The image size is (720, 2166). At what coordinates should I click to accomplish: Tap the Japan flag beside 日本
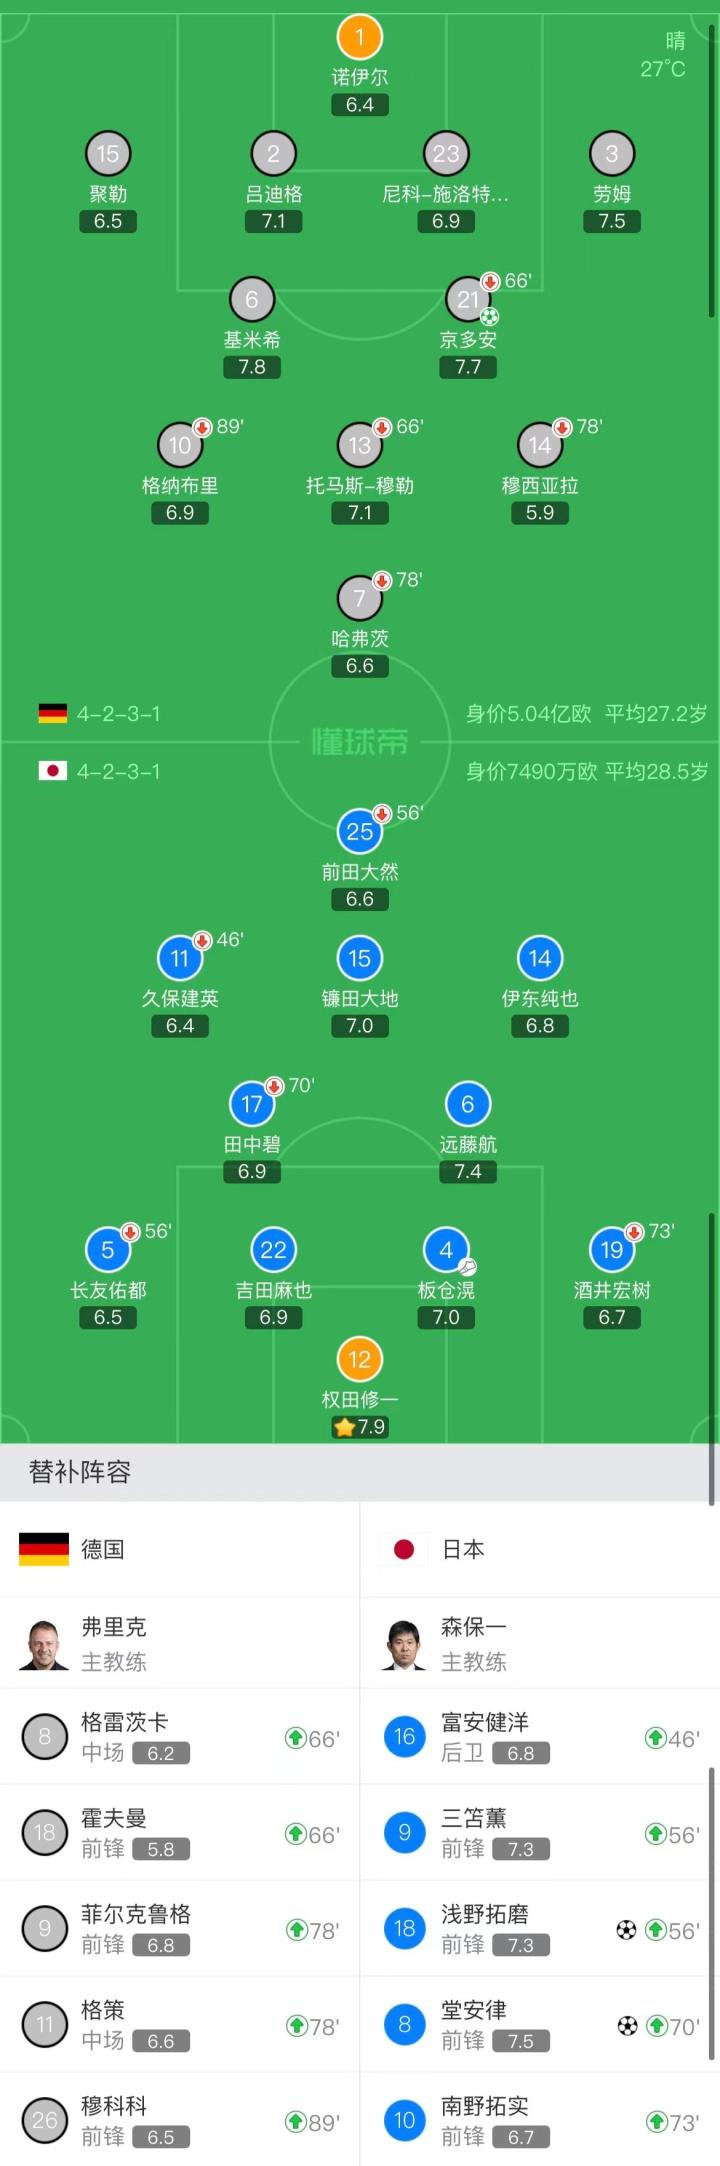pos(404,1549)
